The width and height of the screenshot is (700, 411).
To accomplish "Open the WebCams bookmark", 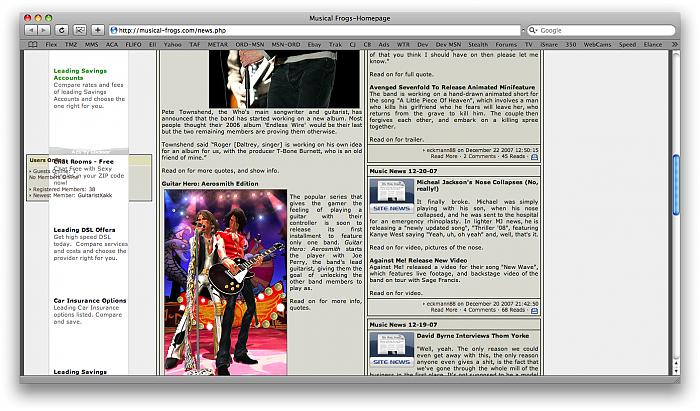I will point(597,45).
